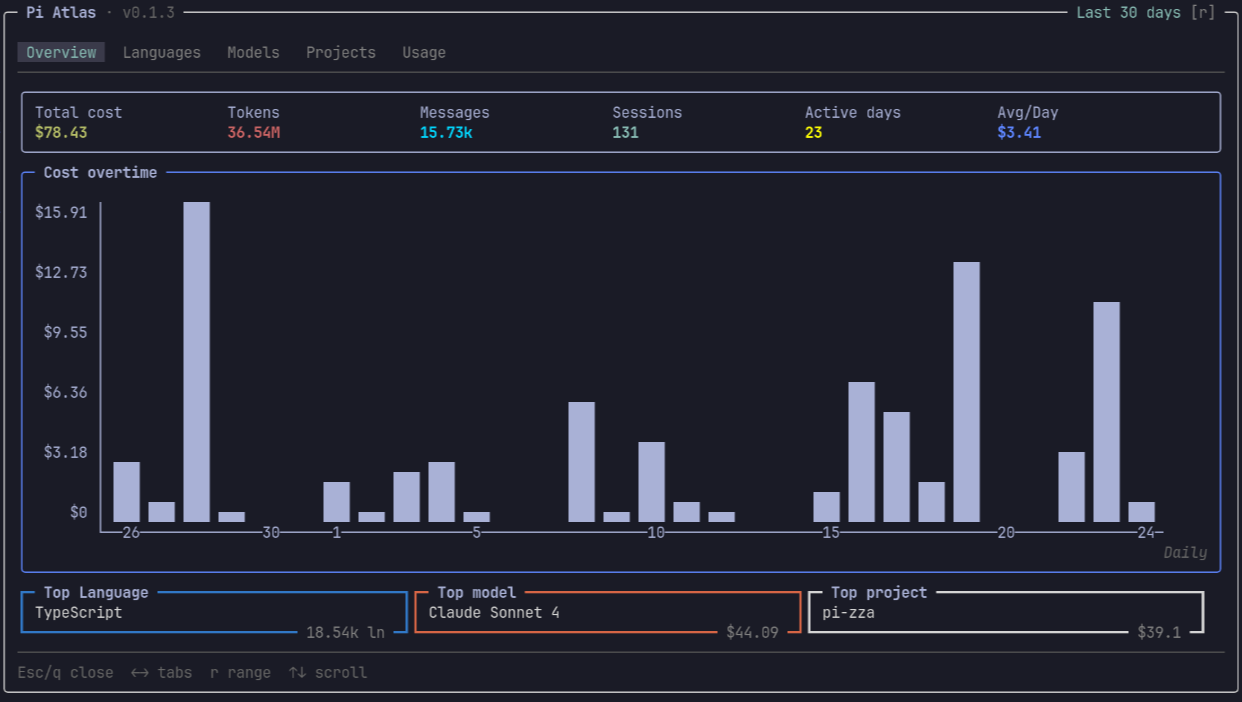Click the 131 sessions value
Screen dimensions: 1242x702
click(625, 132)
